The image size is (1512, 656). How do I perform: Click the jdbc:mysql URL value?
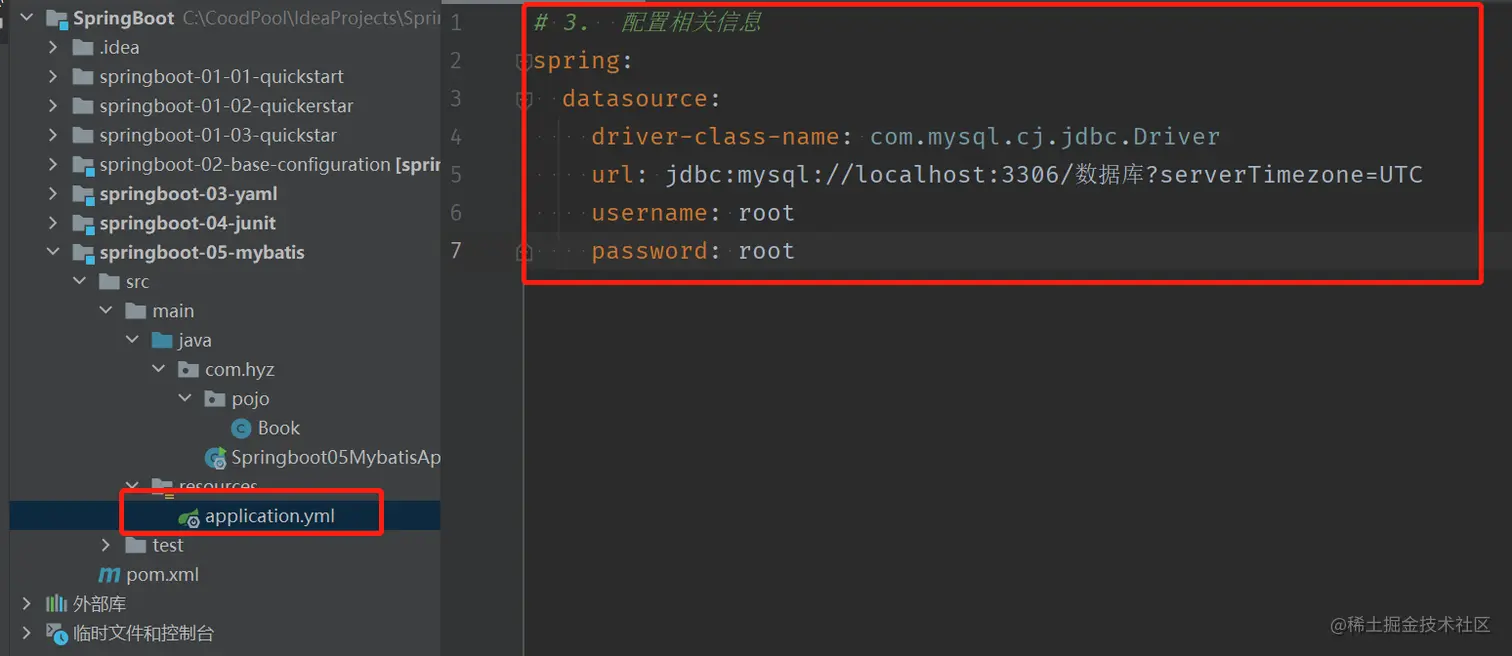point(1044,175)
